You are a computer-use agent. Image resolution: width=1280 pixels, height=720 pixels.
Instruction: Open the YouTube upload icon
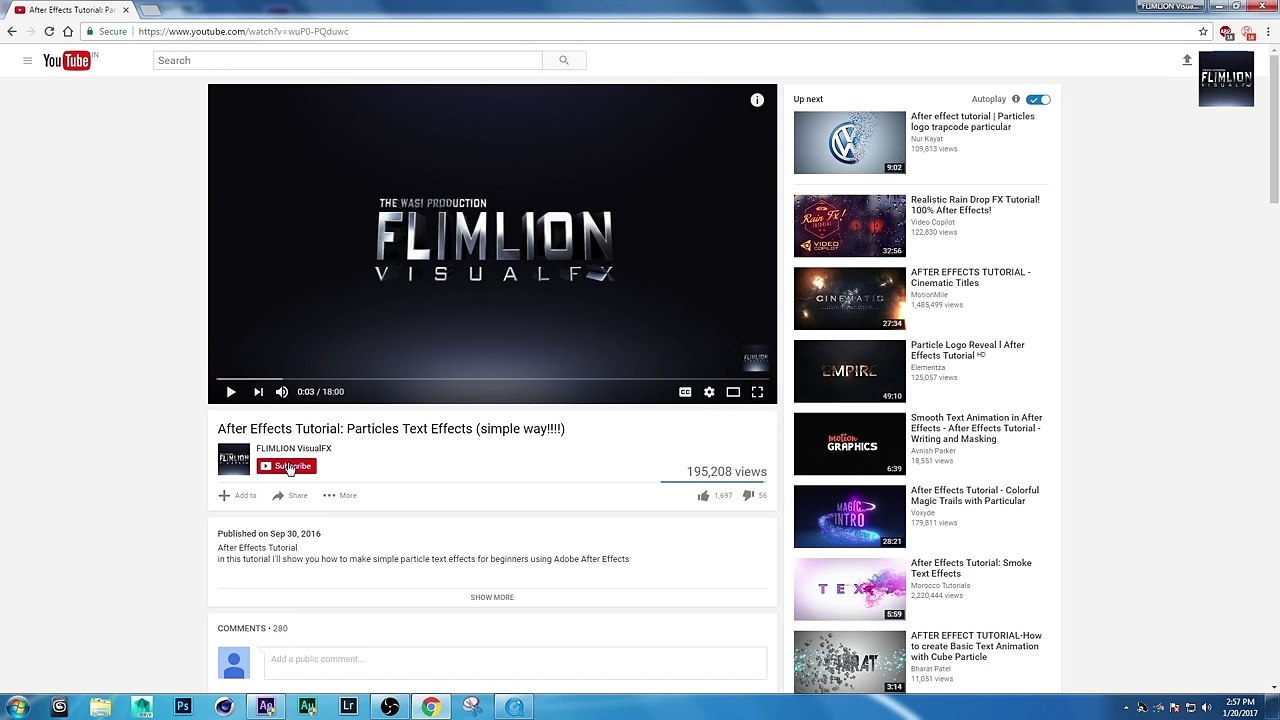pos(1187,60)
